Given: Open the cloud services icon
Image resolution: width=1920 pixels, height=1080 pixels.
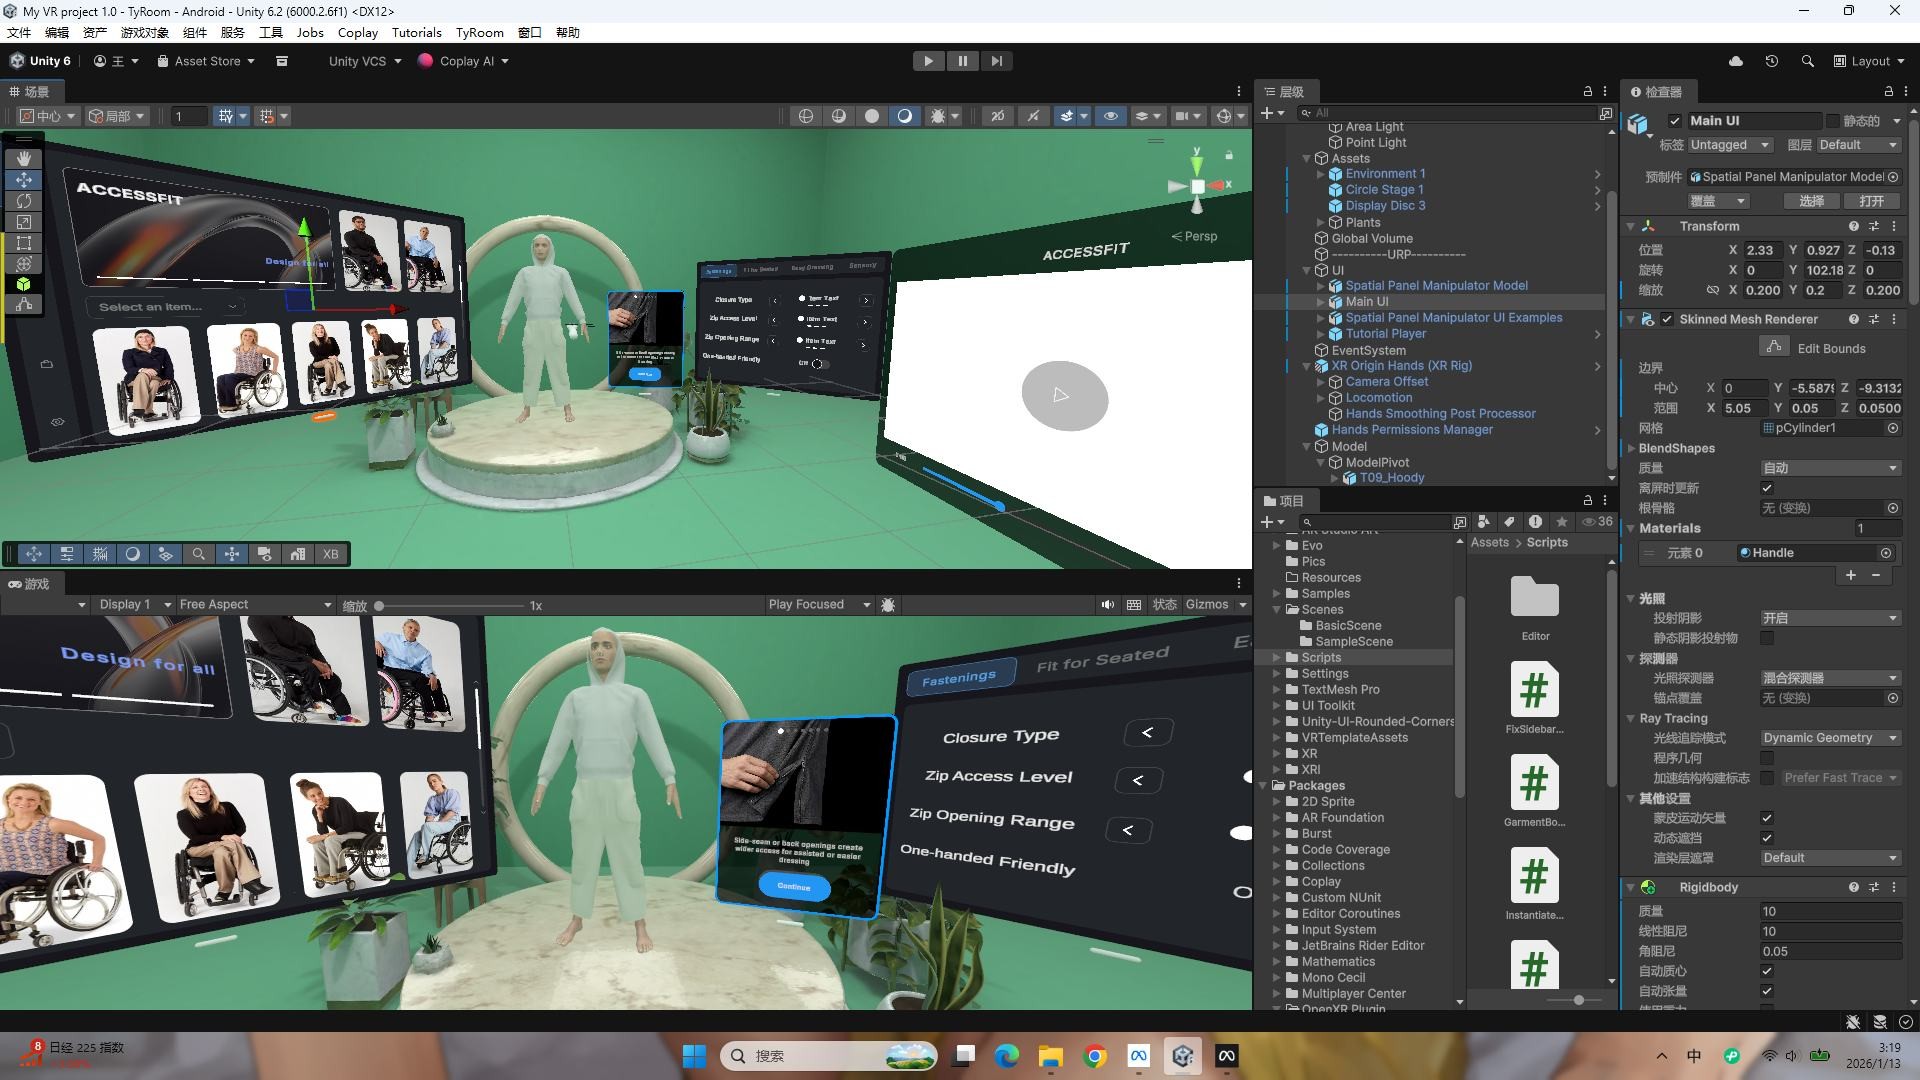Looking at the screenshot, I should (x=1736, y=61).
